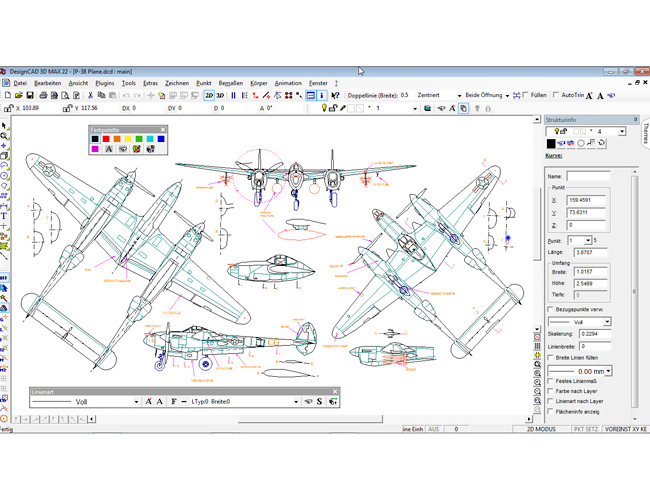Click the layer stack icon in the second toolbar

427,108
